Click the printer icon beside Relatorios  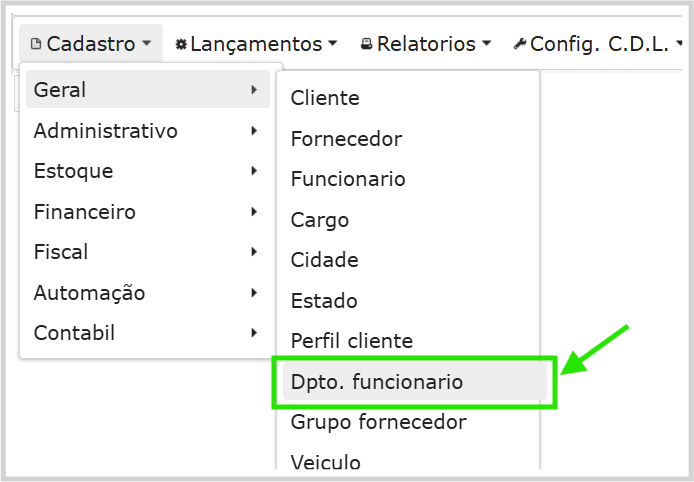(367, 44)
